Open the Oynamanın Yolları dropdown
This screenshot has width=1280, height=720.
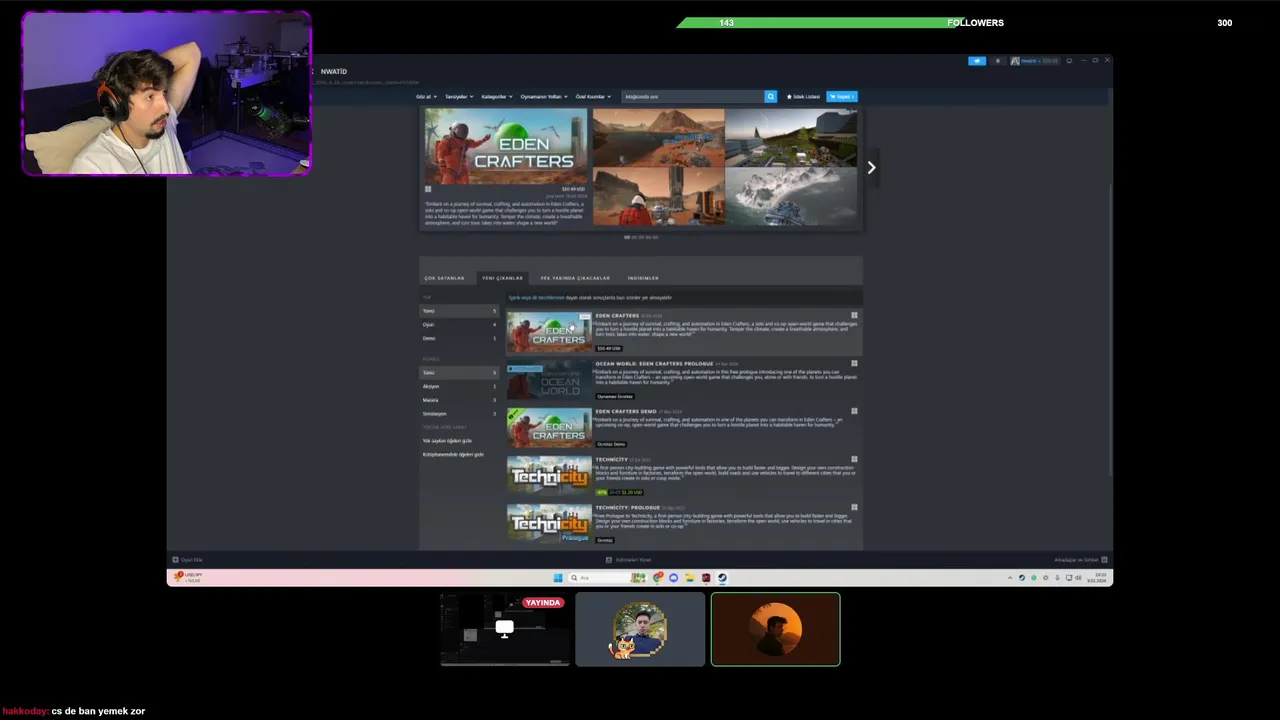click(544, 97)
